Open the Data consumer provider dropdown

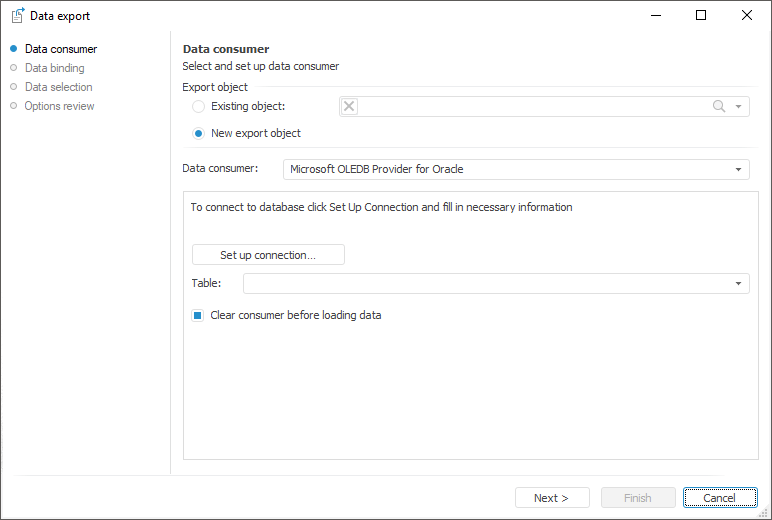738,169
